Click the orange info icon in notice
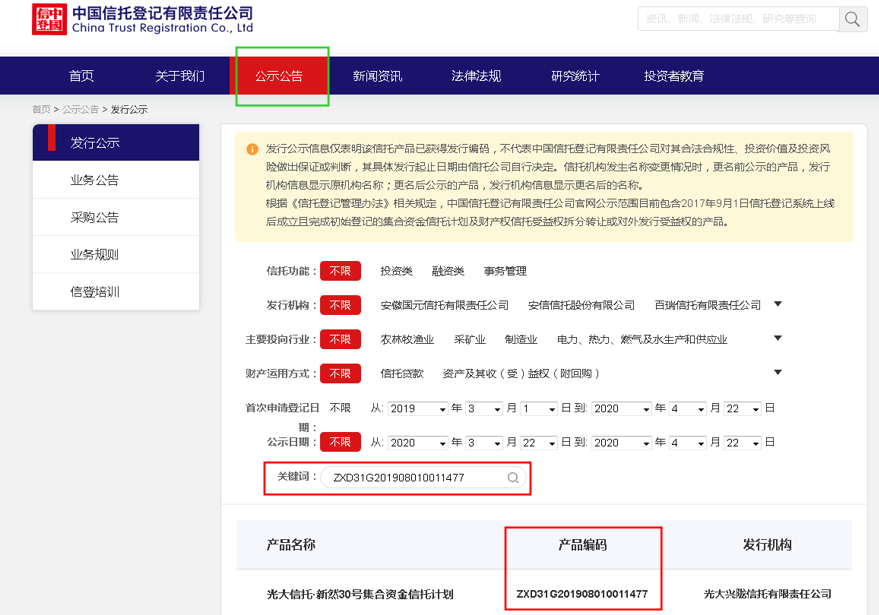 [x=252, y=149]
